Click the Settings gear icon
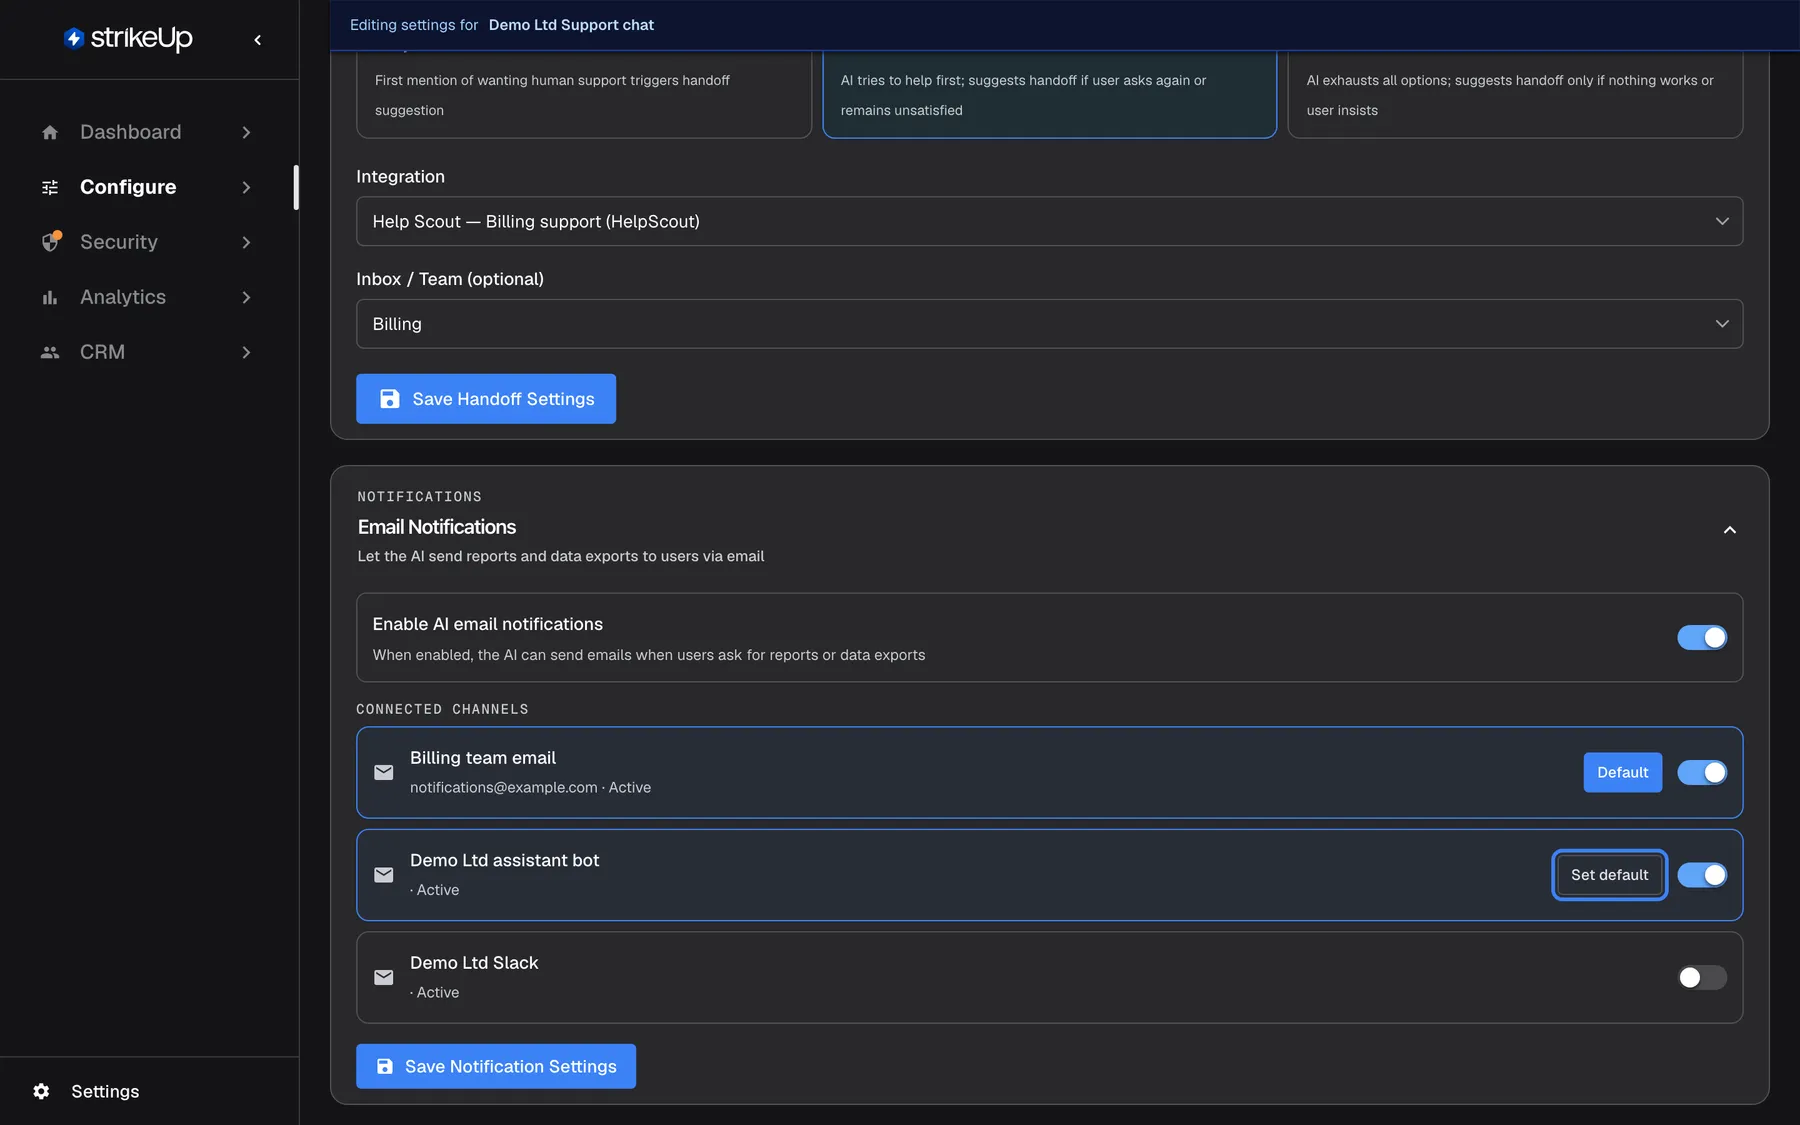 (41, 1091)
